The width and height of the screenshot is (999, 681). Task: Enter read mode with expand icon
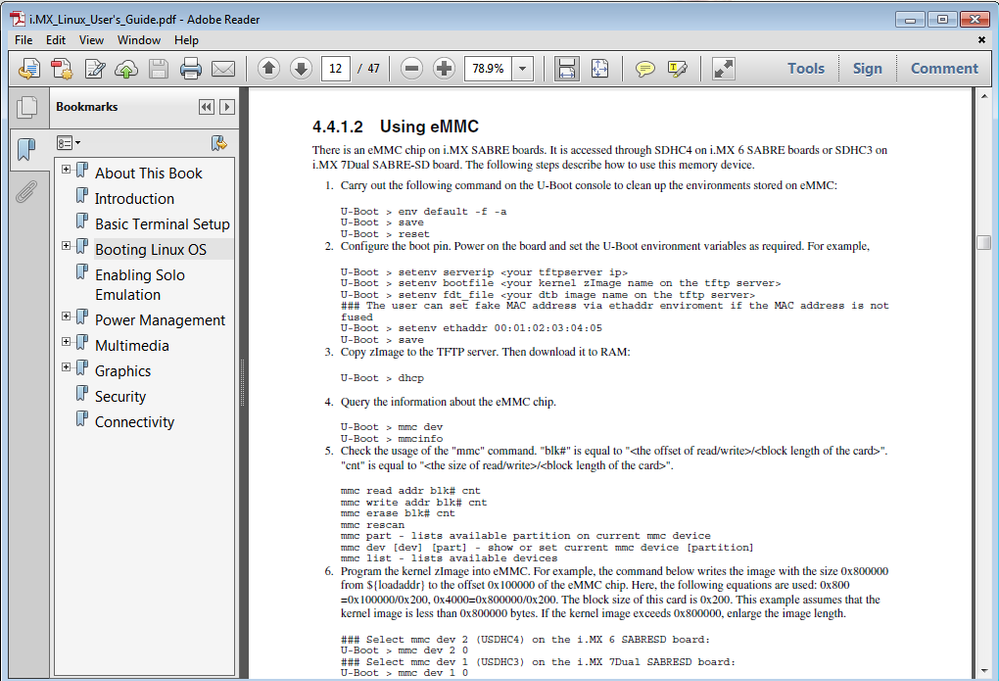click(723, 68)
